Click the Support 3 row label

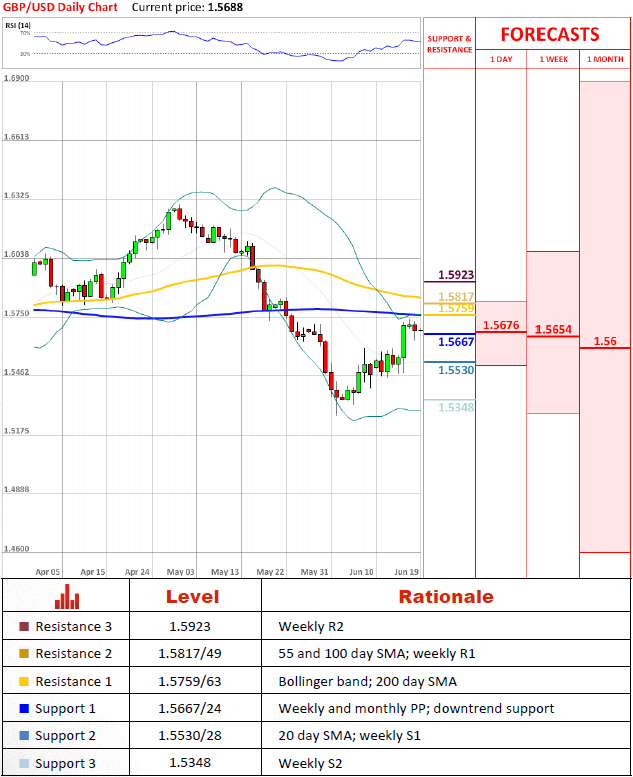pos(65,764)
